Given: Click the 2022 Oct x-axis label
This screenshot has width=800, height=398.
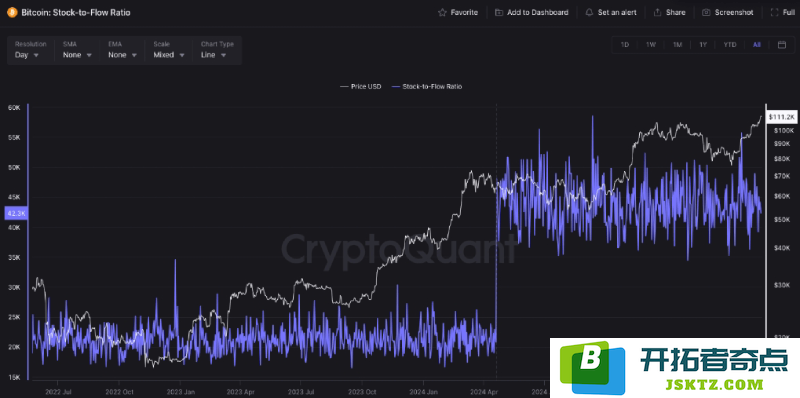Looking at the screenshot, I should 119,392.
